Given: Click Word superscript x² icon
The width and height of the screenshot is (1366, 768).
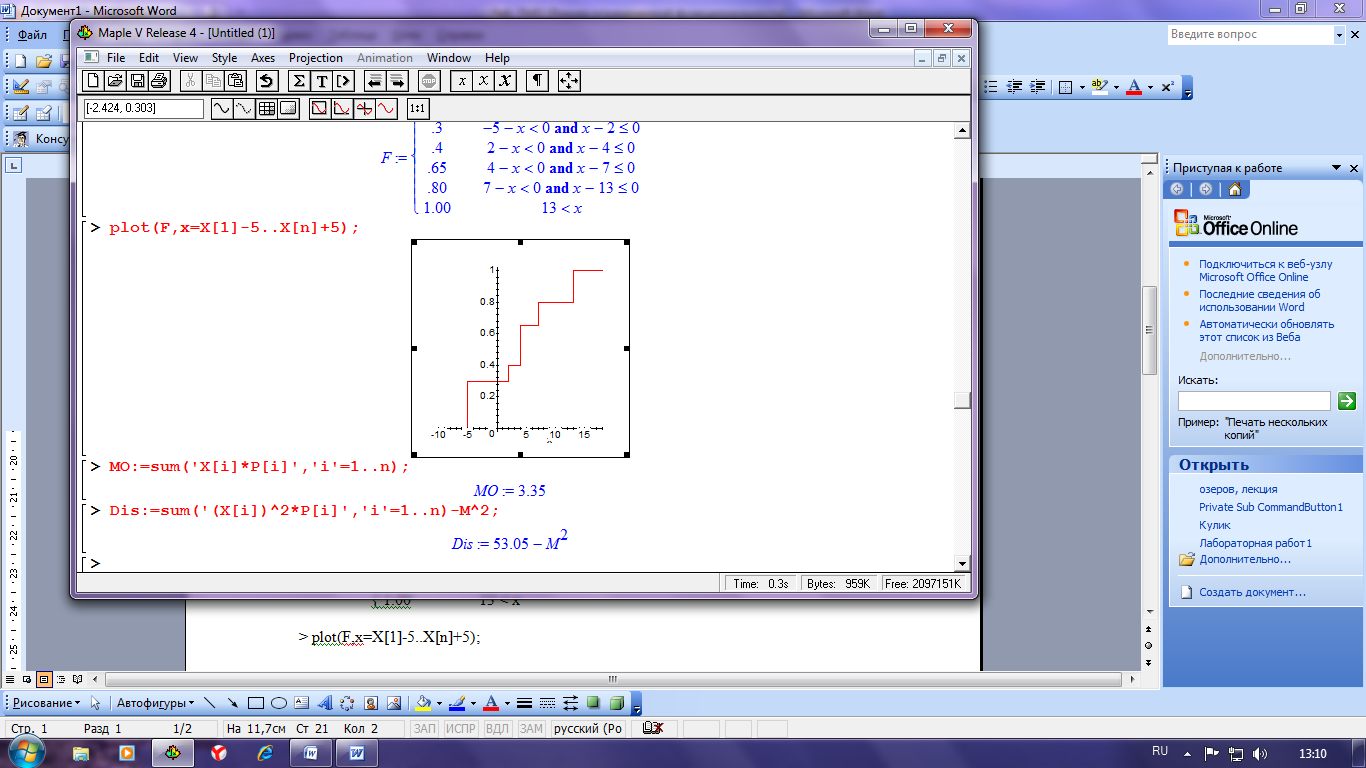Looking at the screenshot, I should (x=1168, y=87).
